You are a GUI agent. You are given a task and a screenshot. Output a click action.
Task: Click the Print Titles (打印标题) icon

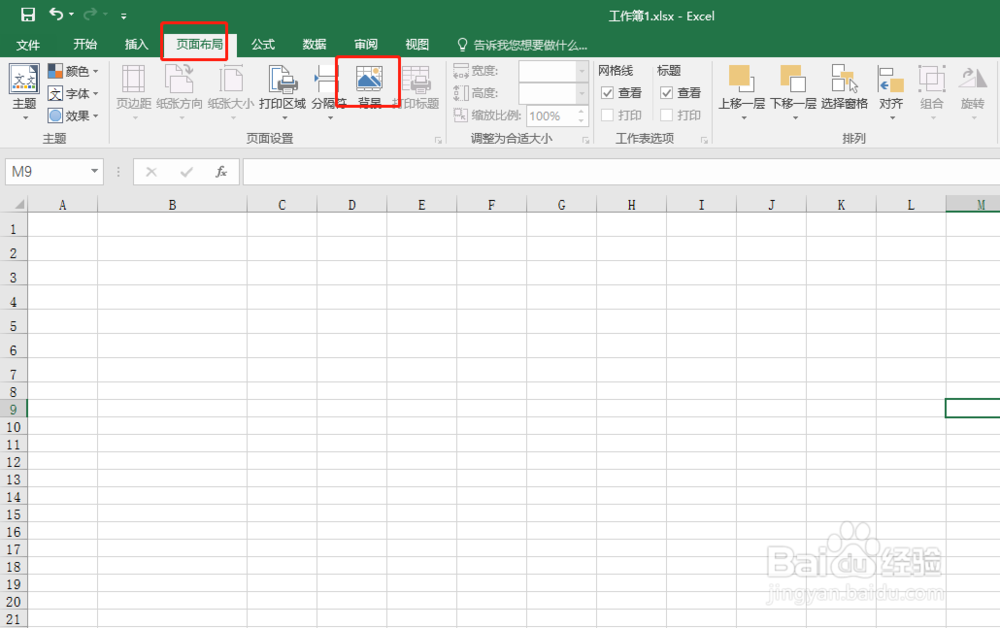[x=416, y=79]
